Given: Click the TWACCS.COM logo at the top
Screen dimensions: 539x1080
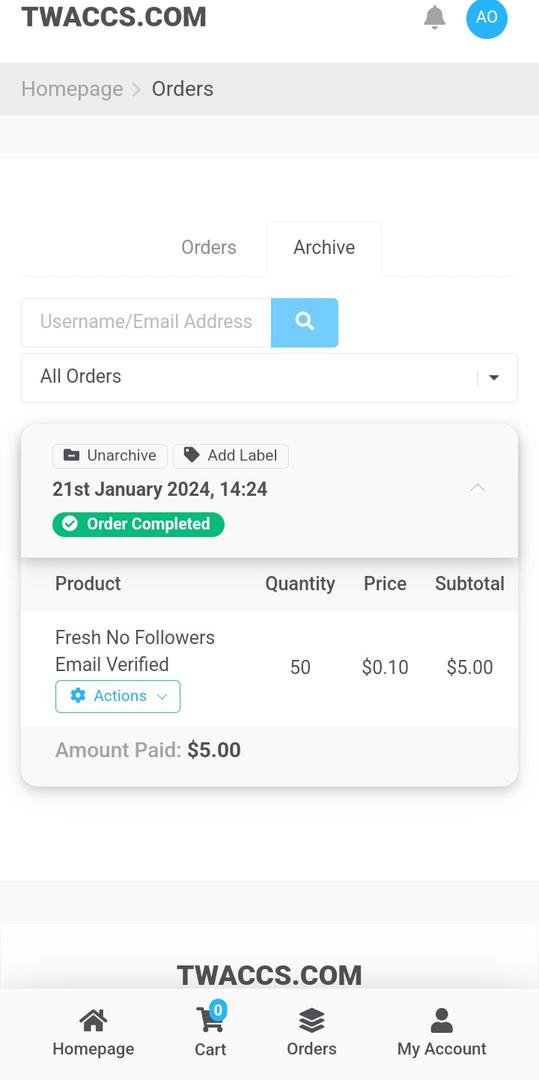Looking at the screenshot, I should pyautogui.click(x=114, y=17).
